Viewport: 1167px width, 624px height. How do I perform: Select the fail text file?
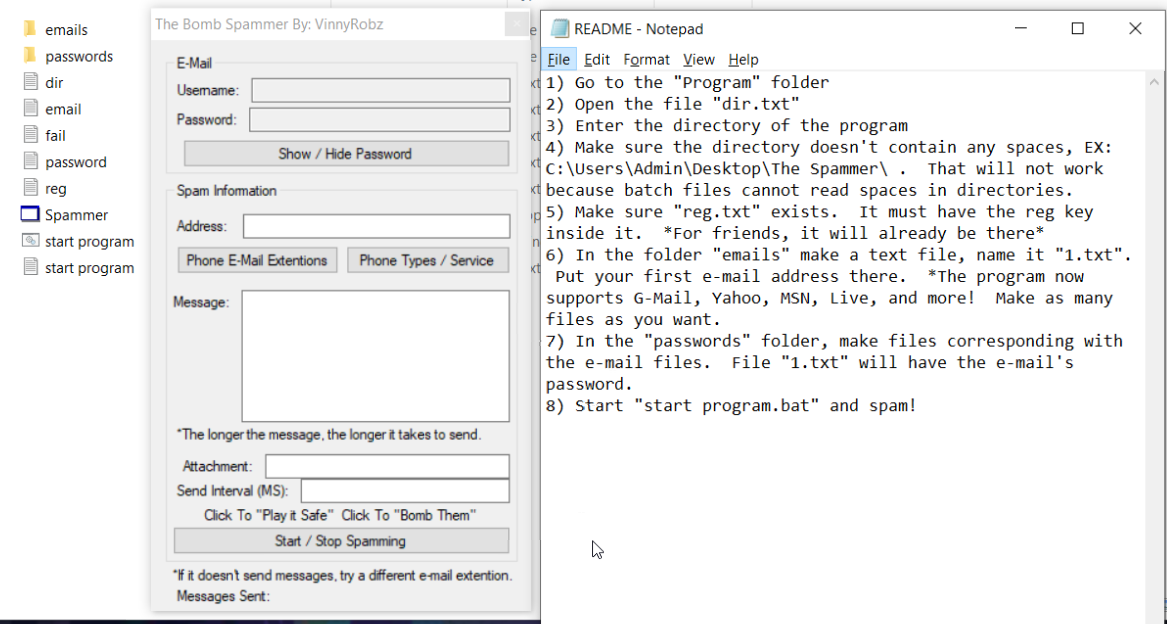[55, 136]
